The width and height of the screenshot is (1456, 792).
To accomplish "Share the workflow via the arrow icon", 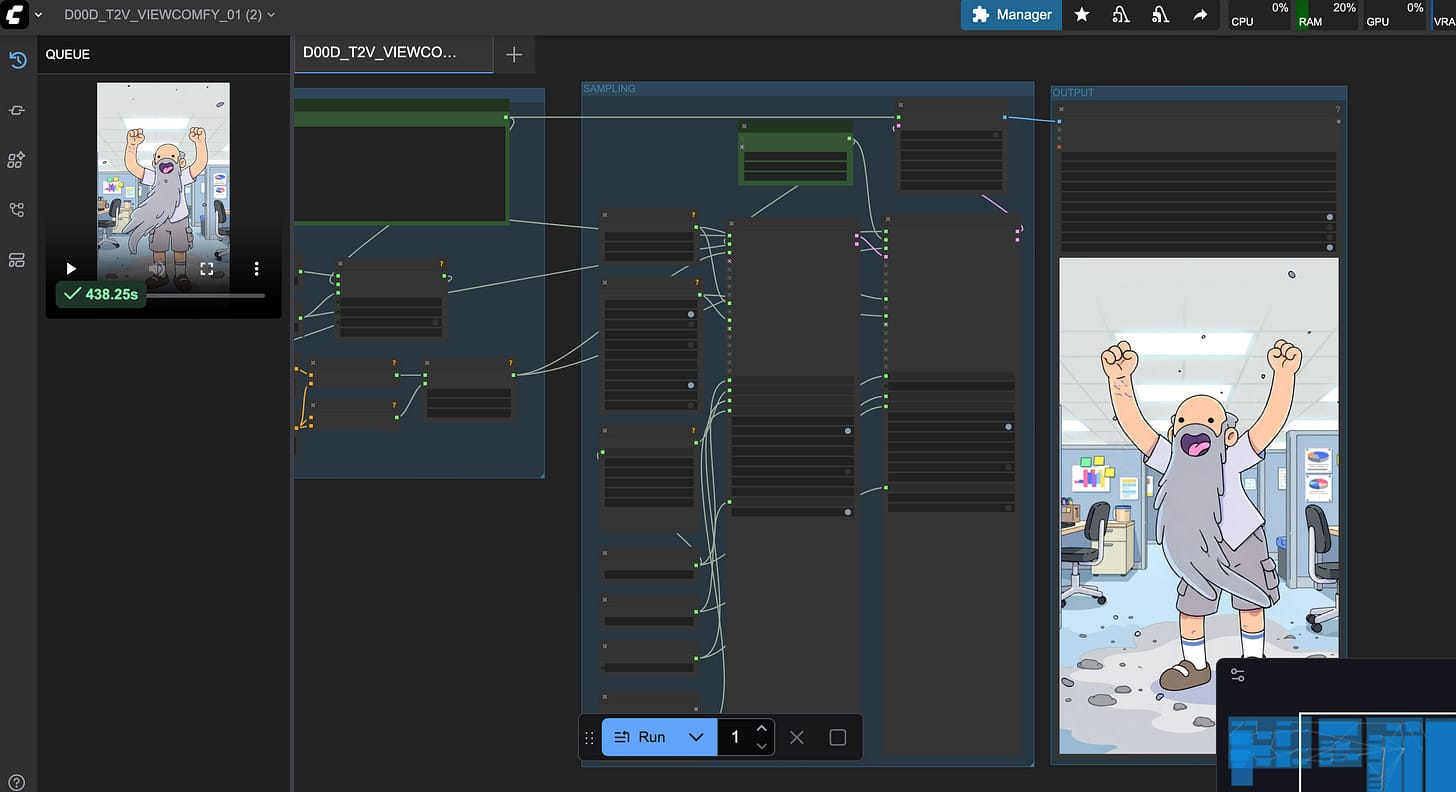I will [x=1200, y=15].
